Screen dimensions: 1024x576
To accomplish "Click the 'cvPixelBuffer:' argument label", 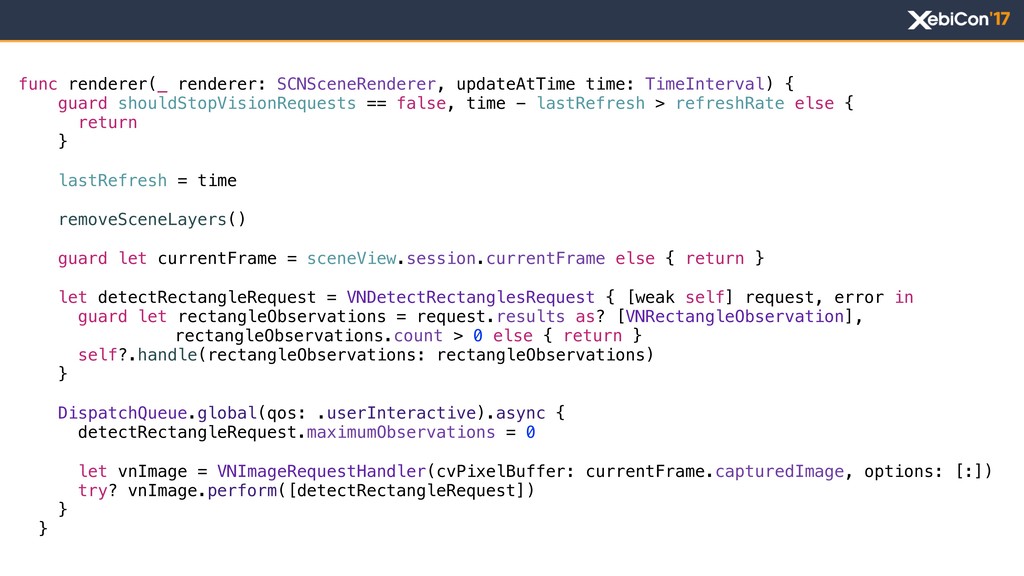I will point(505,472).
